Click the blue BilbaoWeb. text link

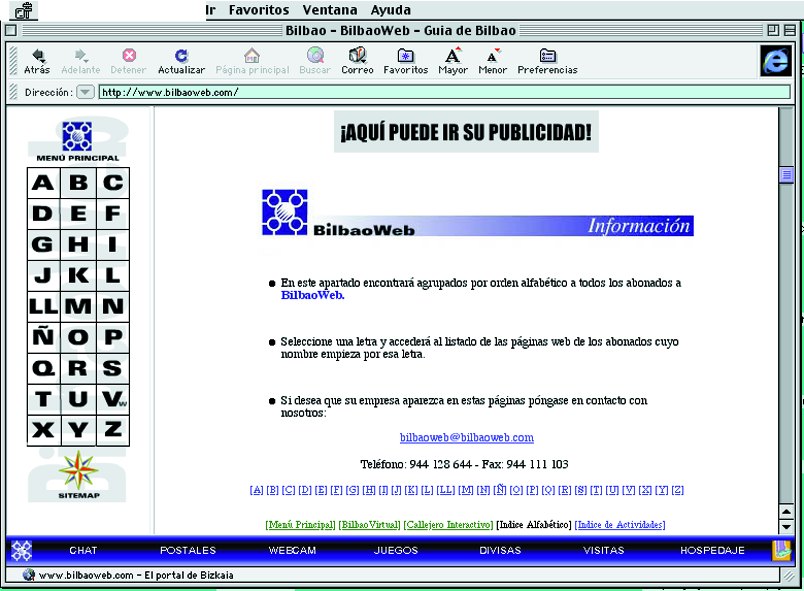point(312,295)
